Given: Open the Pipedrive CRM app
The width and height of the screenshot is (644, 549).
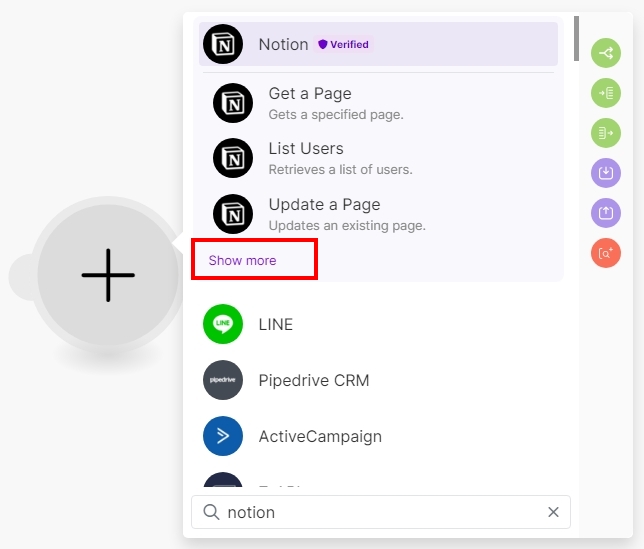Looking at the screenshot, I should pos(313,381).
